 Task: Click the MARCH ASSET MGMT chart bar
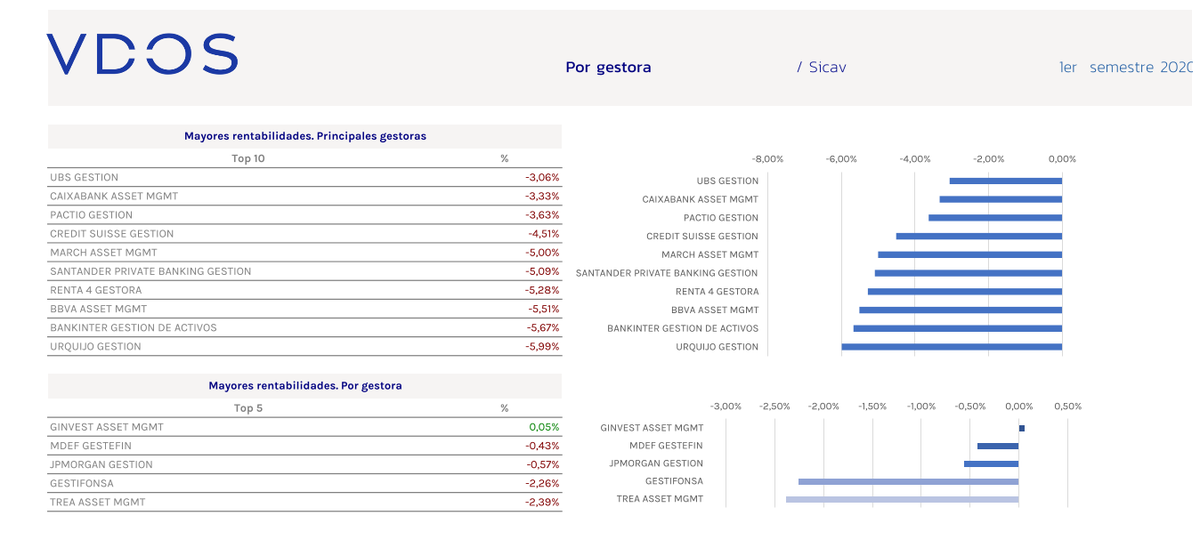click(970, 255)
